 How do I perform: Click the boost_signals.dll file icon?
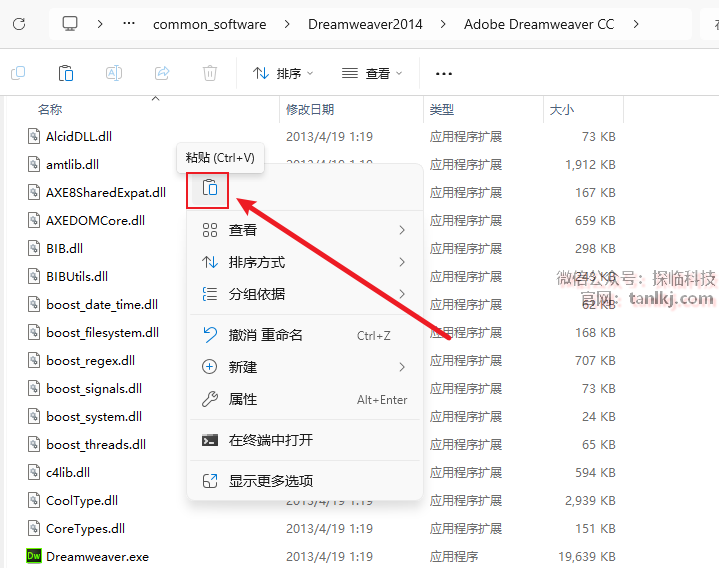[33, 388]
